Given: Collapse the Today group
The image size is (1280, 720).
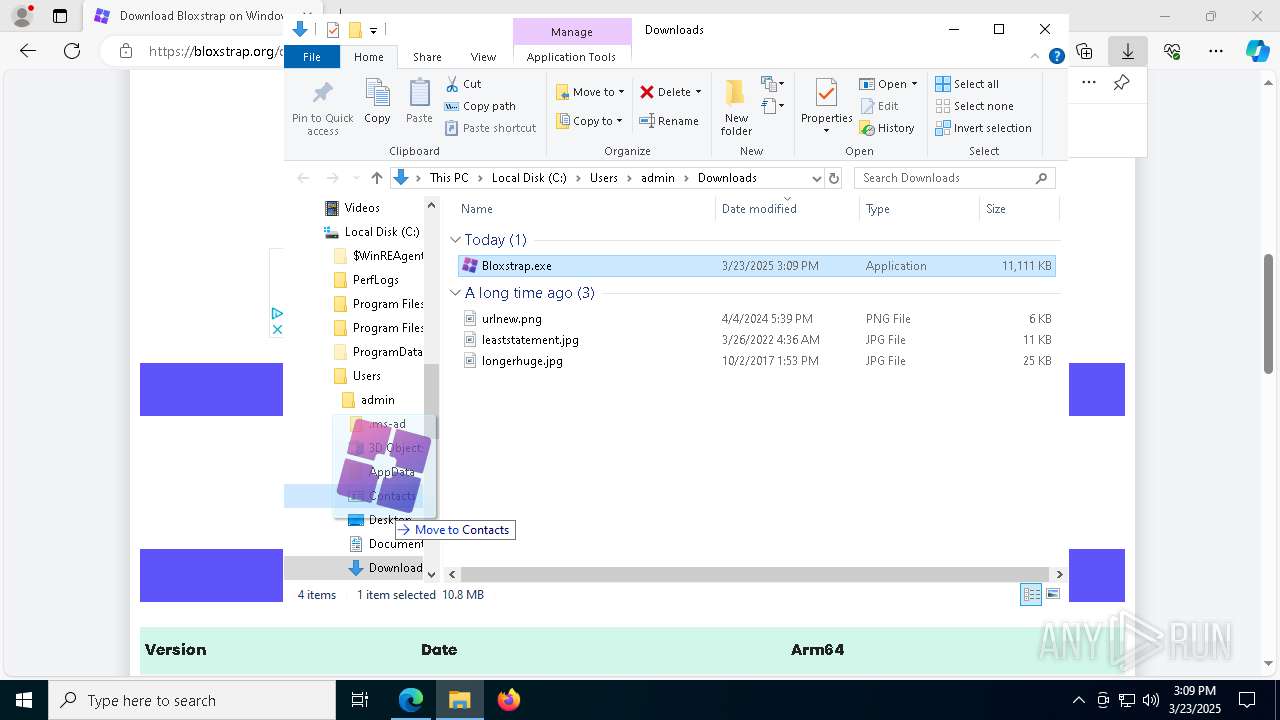Looking at the screenshot, I should (455, 240).
